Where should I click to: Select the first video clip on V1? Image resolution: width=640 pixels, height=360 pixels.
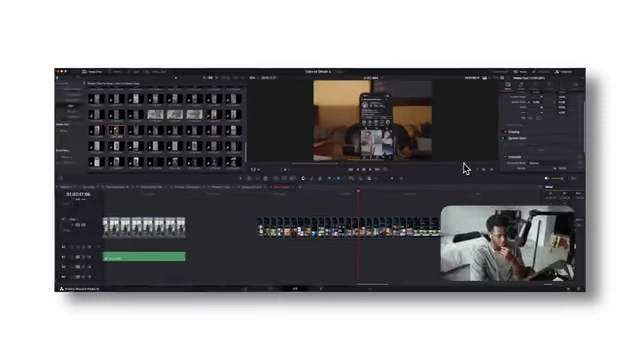(144, 227)
